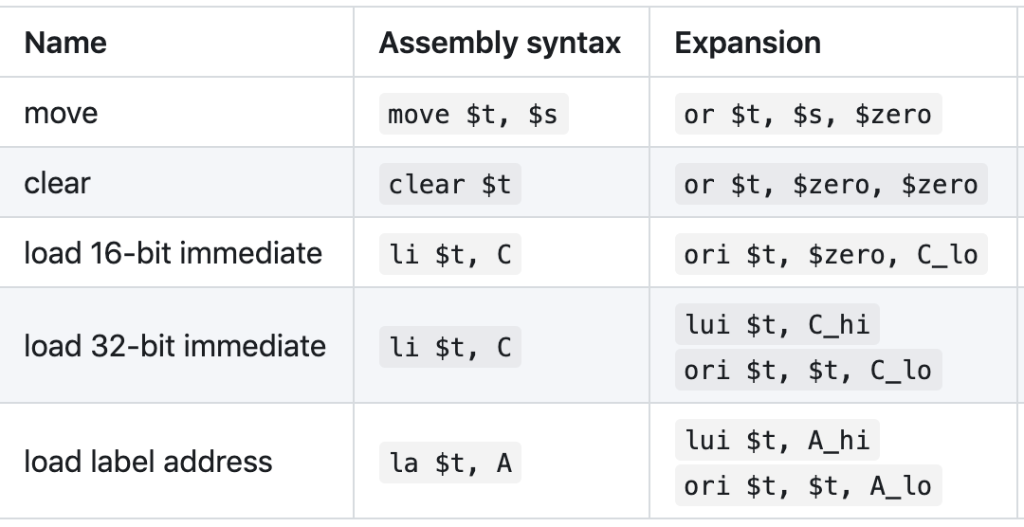Click the Assembly syntax column header
Screen dimensions: 1024x527
click(499, 43)
